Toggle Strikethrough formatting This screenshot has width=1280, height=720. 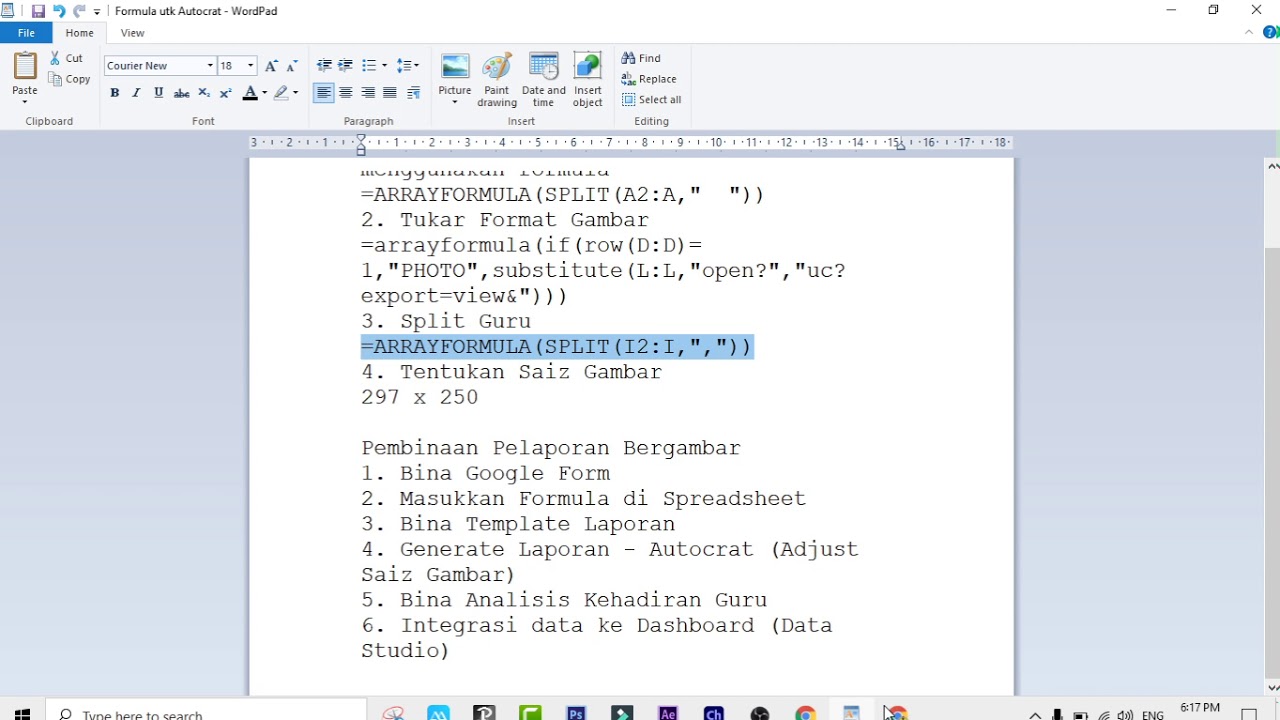pos(181,93)
